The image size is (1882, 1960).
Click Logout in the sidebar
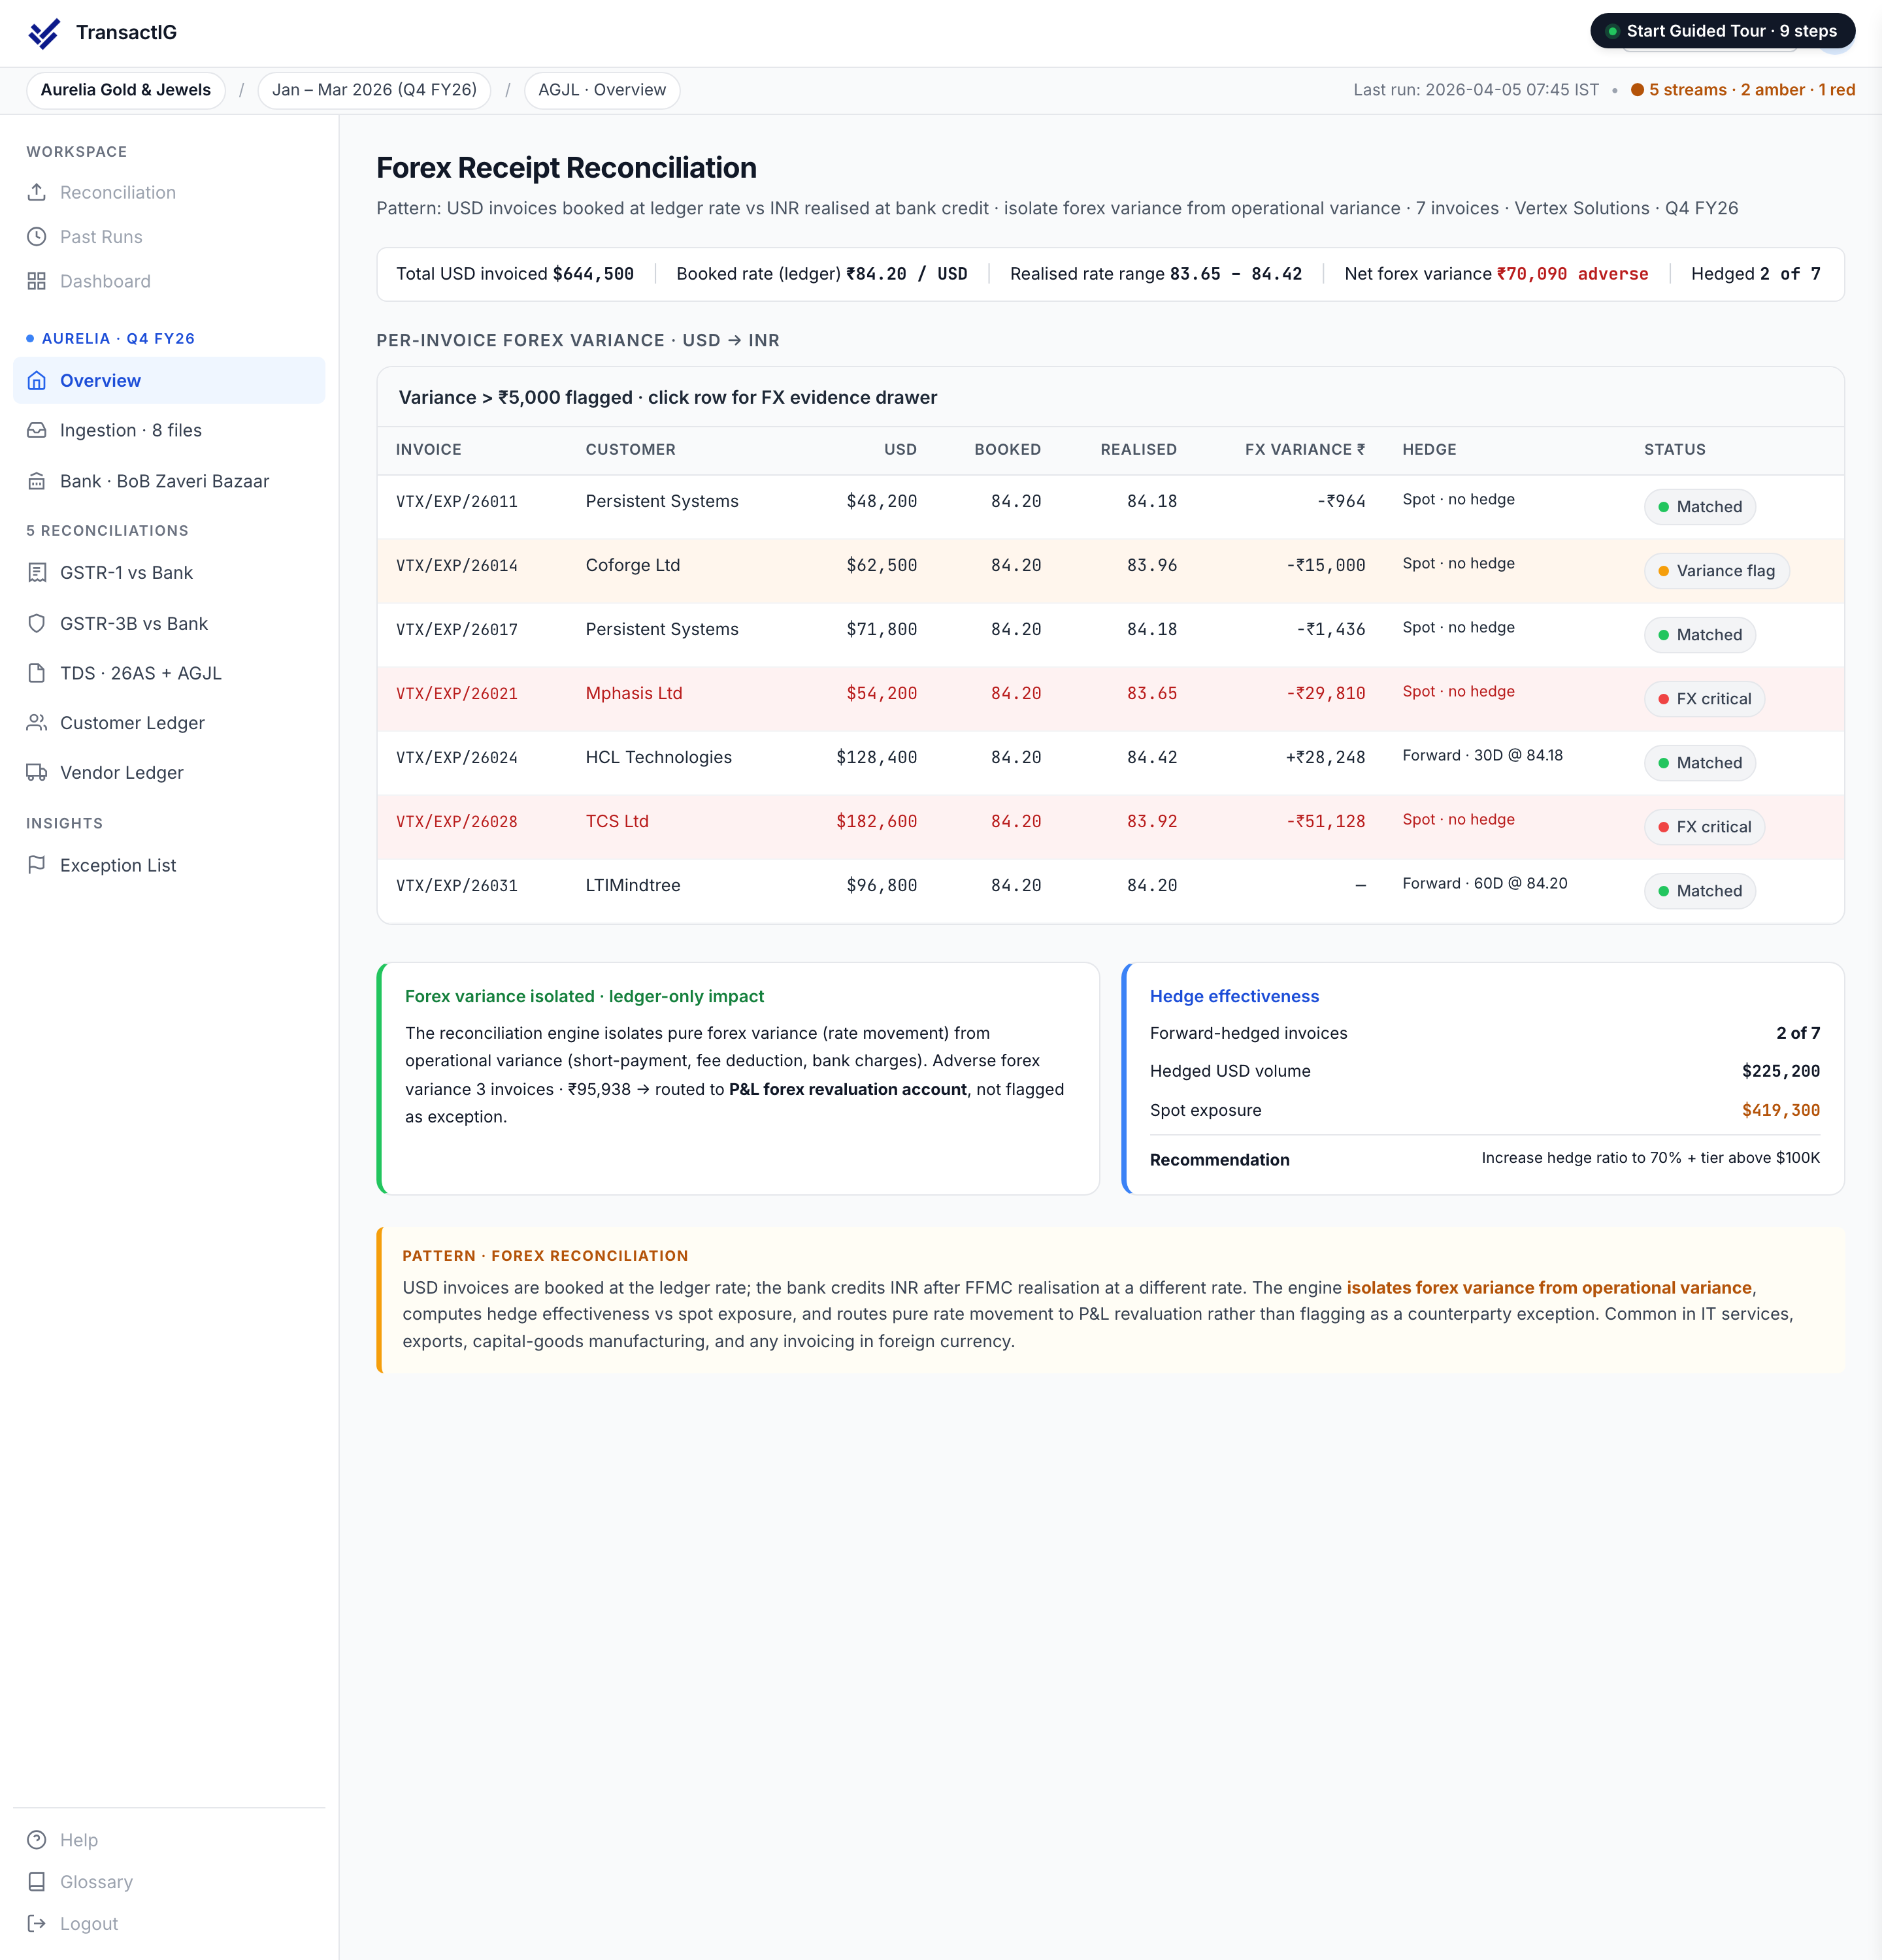tap(169, 1924)
